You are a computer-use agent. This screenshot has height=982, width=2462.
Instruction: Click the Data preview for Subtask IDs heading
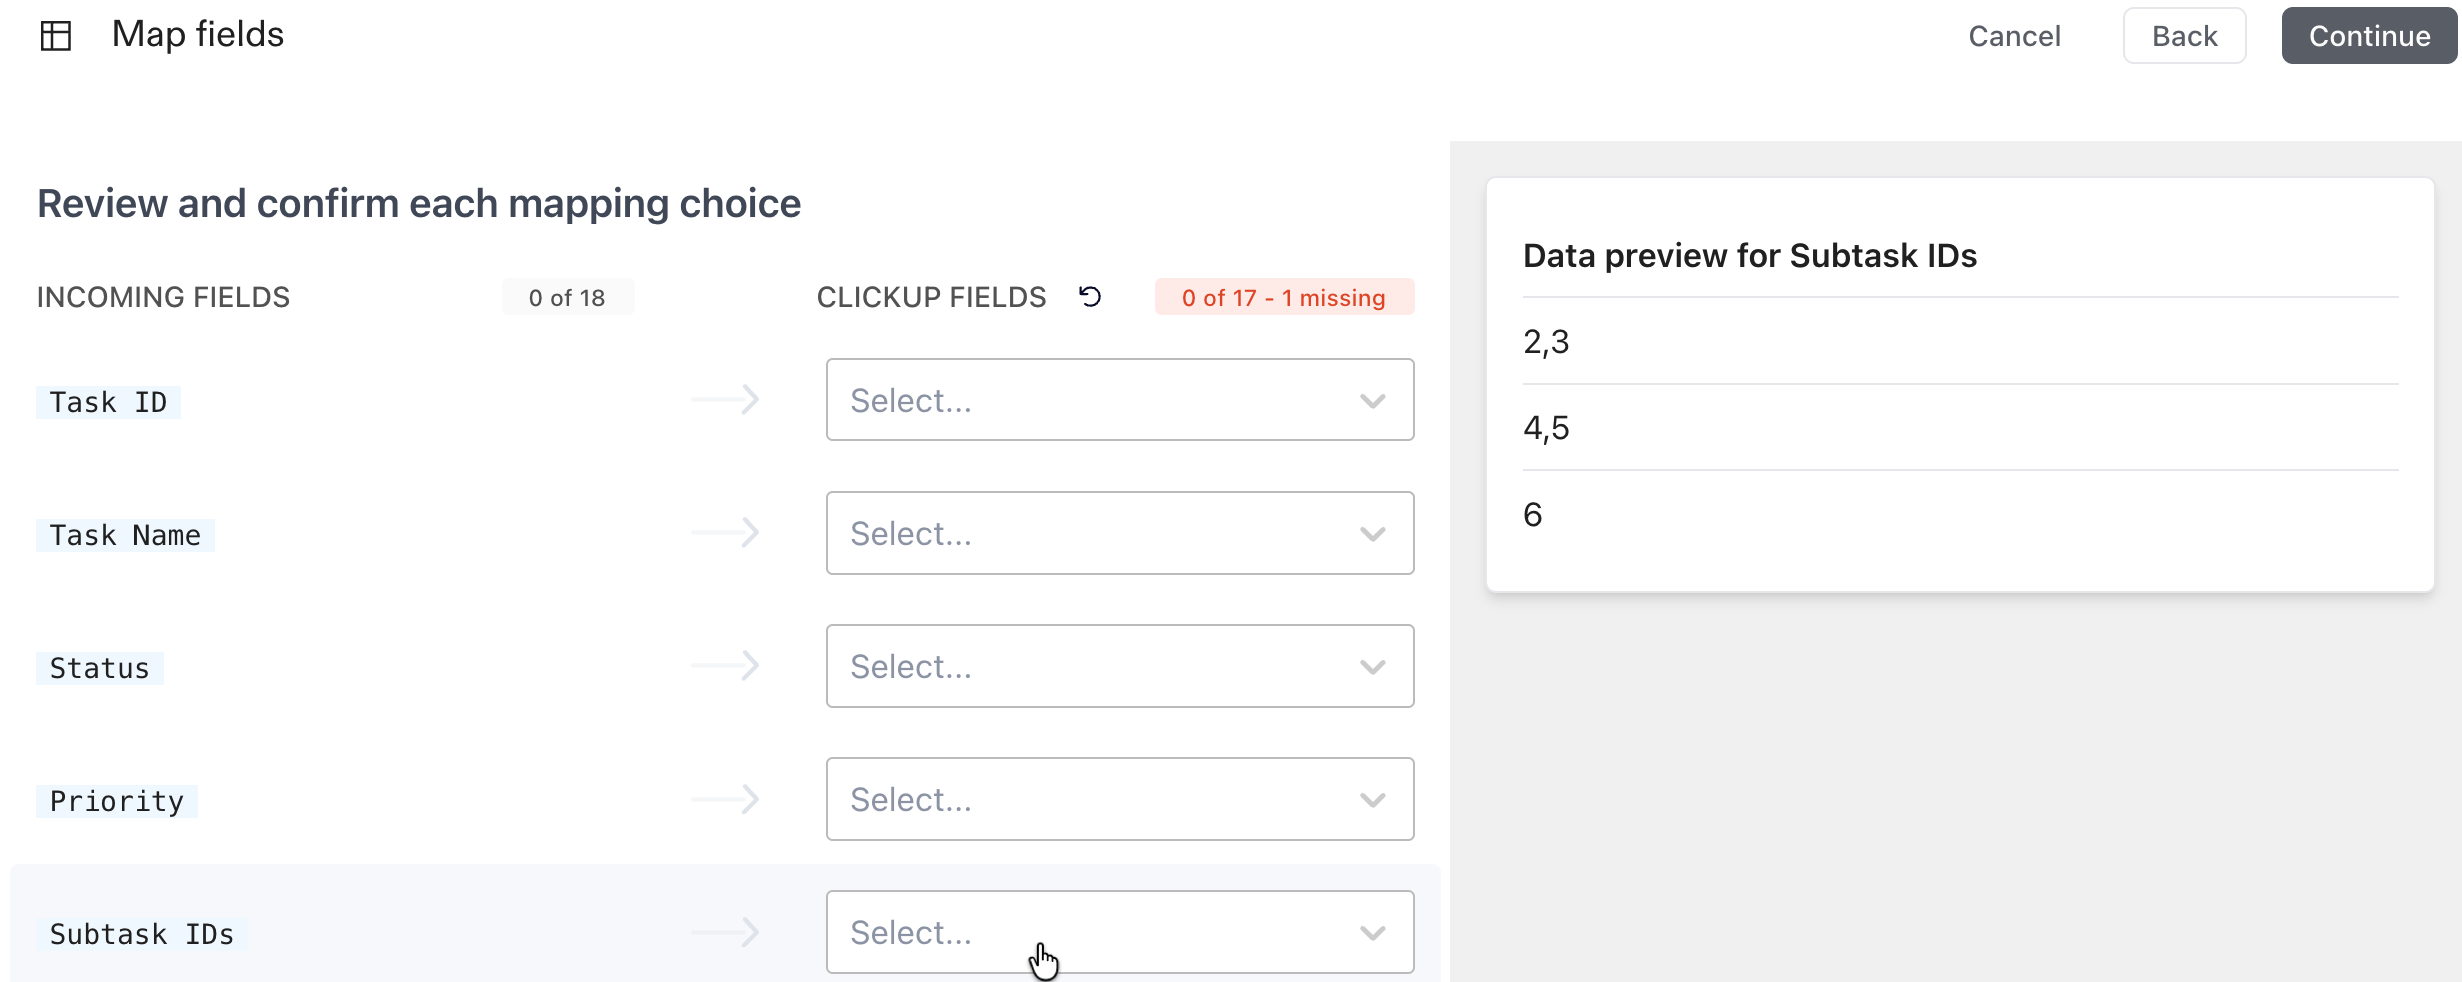pos(1749,255)
